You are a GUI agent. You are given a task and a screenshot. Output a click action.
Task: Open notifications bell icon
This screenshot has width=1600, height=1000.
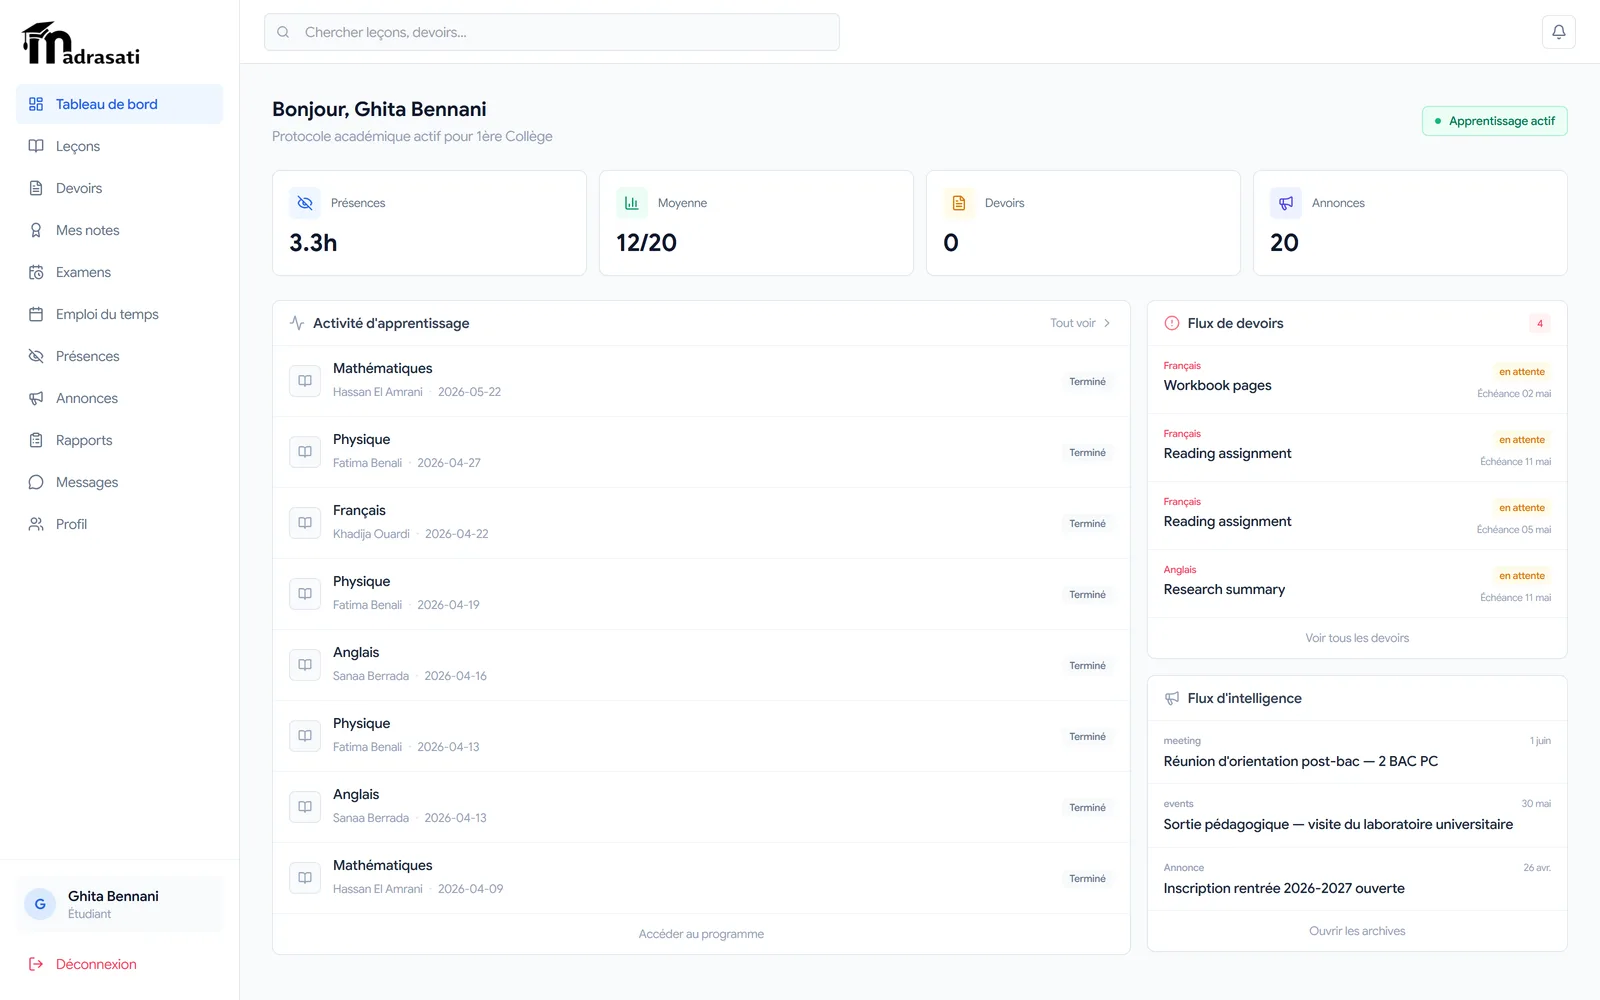[x=1558, y=32]
